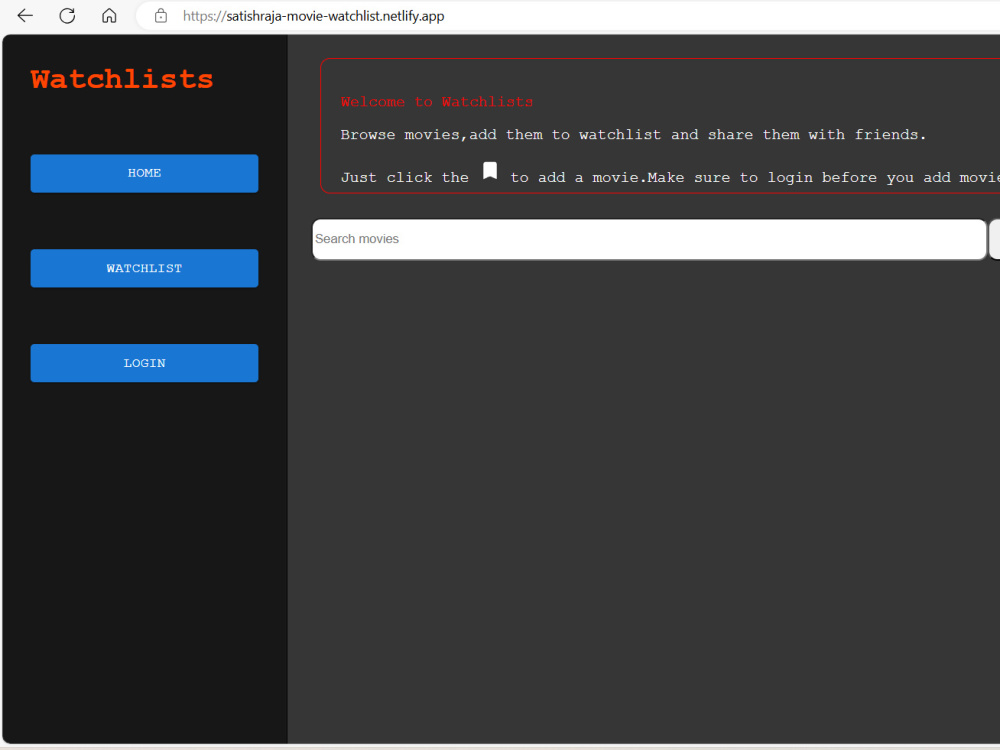Image resolution: width=1000 pixels, height=750 pixels.
Task: View site information via the lock icon
Action: pyautogui.click(x=161, y=16)
